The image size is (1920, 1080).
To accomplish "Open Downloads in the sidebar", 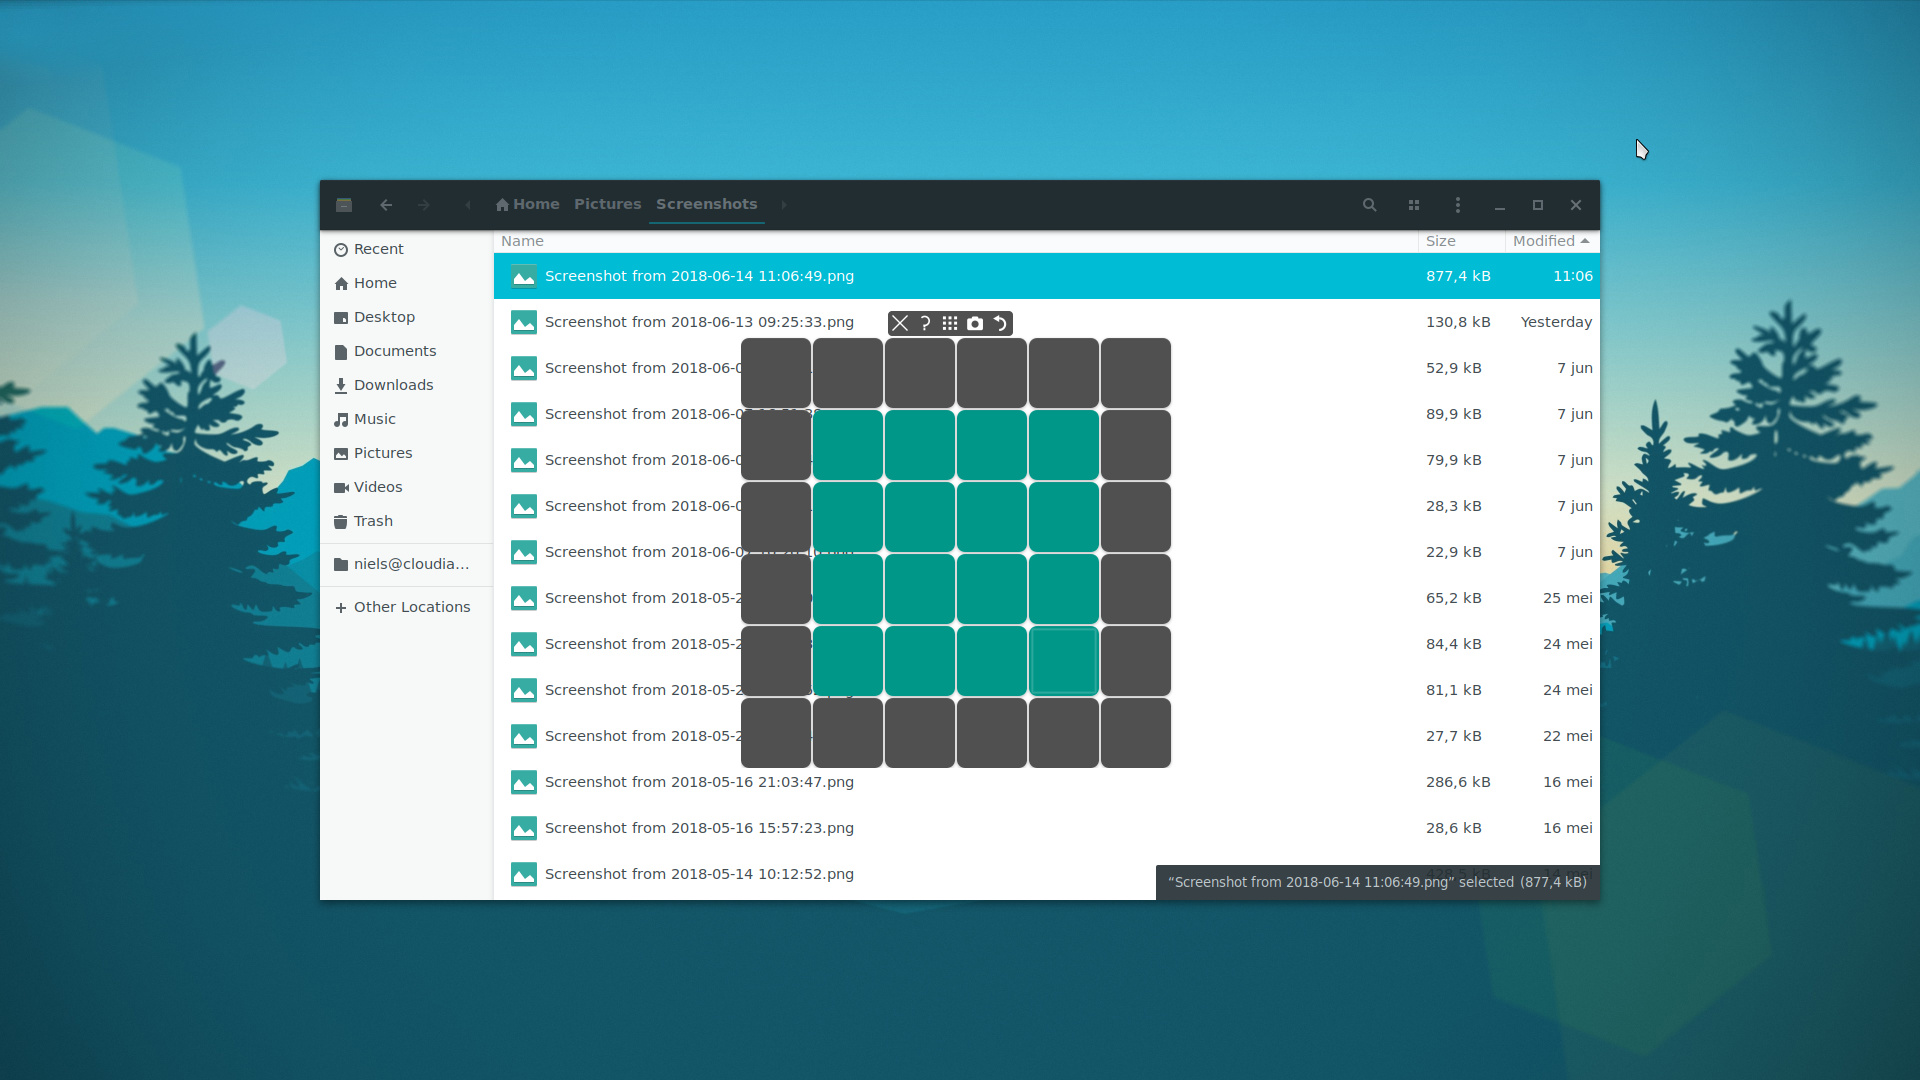I will coord(393,385).
